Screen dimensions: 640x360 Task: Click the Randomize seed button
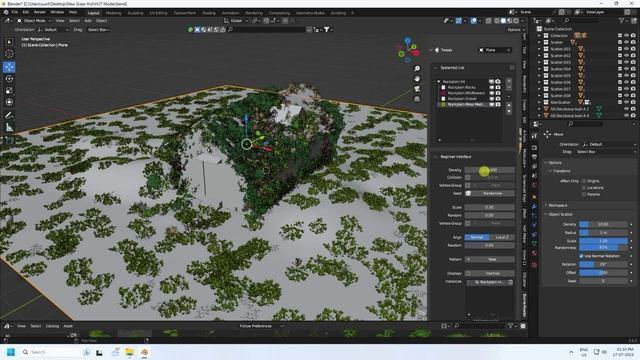pyautogui.click(x=493, y=193)
